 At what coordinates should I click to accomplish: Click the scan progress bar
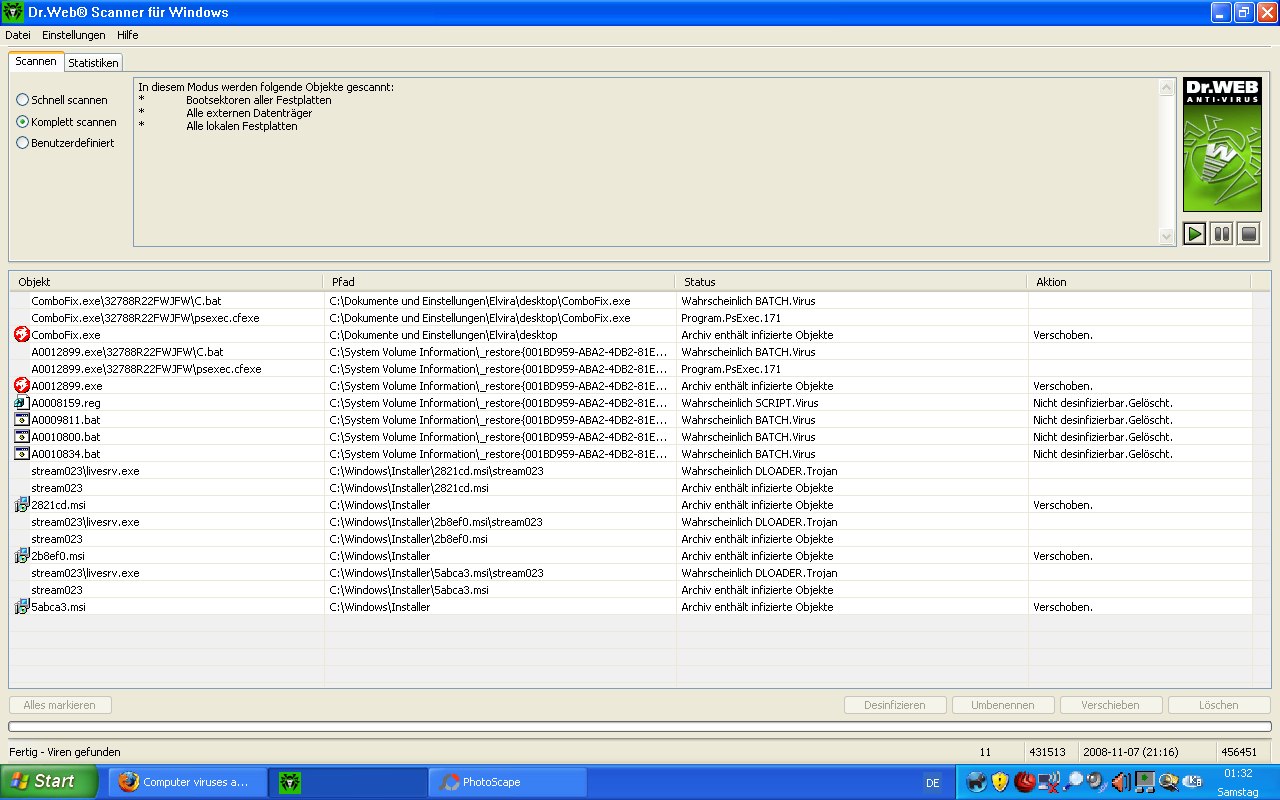(x=640, y=727)
